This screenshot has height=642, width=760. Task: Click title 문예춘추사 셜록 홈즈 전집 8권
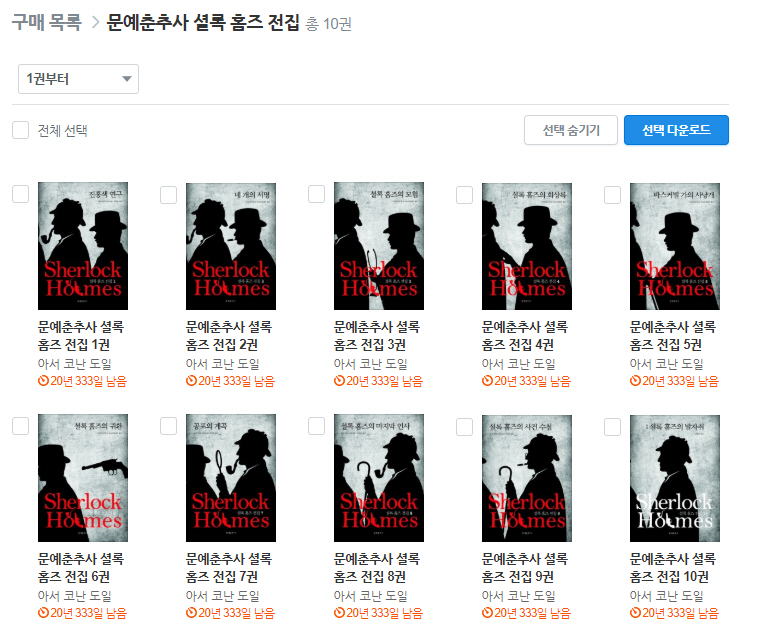point(377,567)
